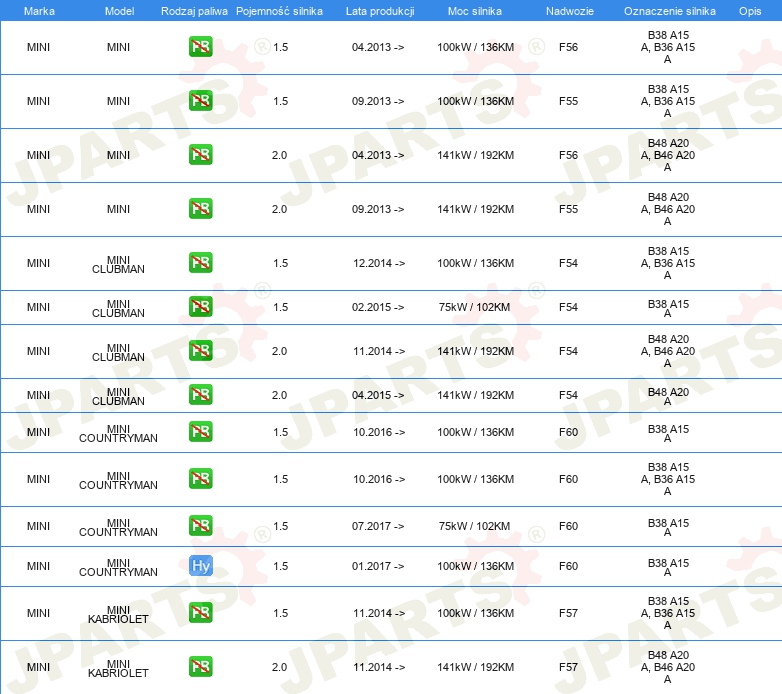
Task: Select petrol icon in Clubman 02.2015 row
Action: pos(200,307)
